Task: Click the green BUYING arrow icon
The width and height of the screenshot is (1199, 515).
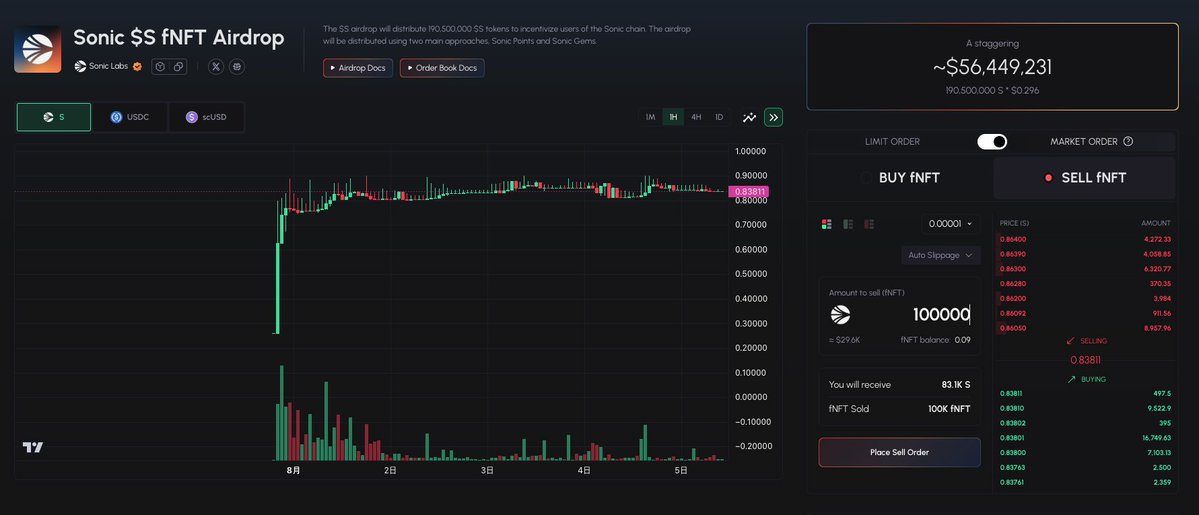Action: point(1071,379)
